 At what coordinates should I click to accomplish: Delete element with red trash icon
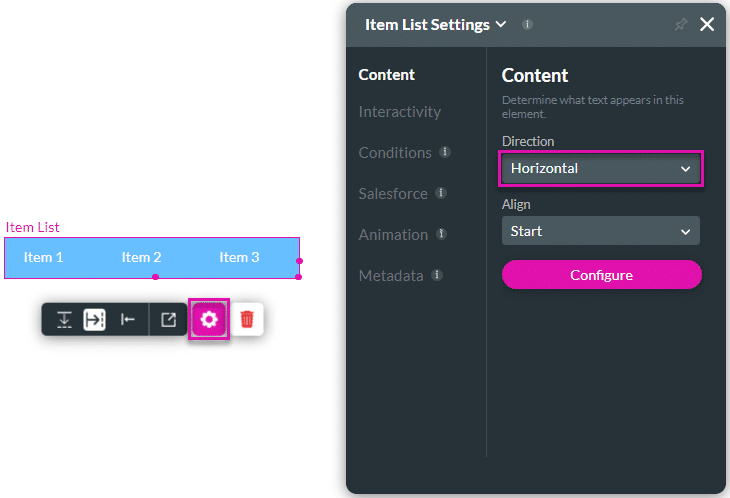click(x=247, y=319)
